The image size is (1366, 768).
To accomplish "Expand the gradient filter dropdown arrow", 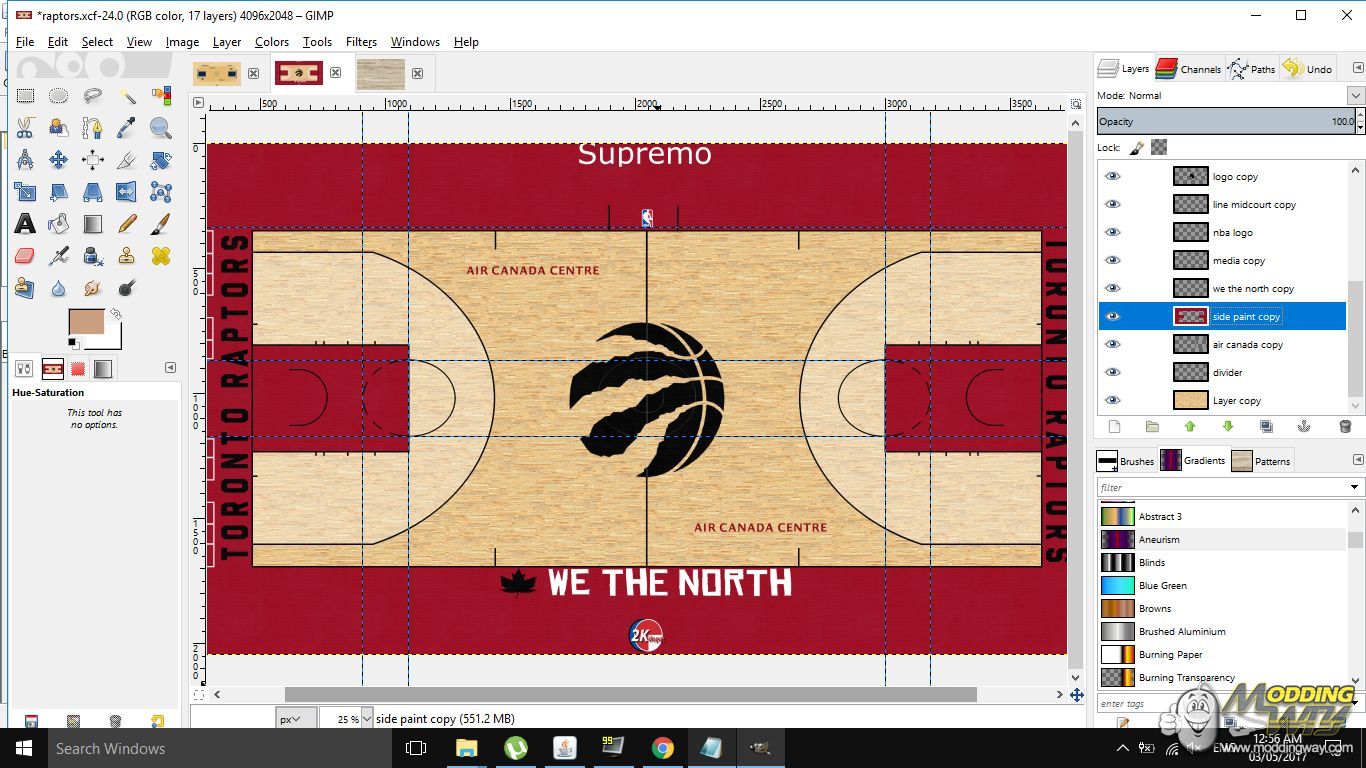I will [x=1355, y=488].
